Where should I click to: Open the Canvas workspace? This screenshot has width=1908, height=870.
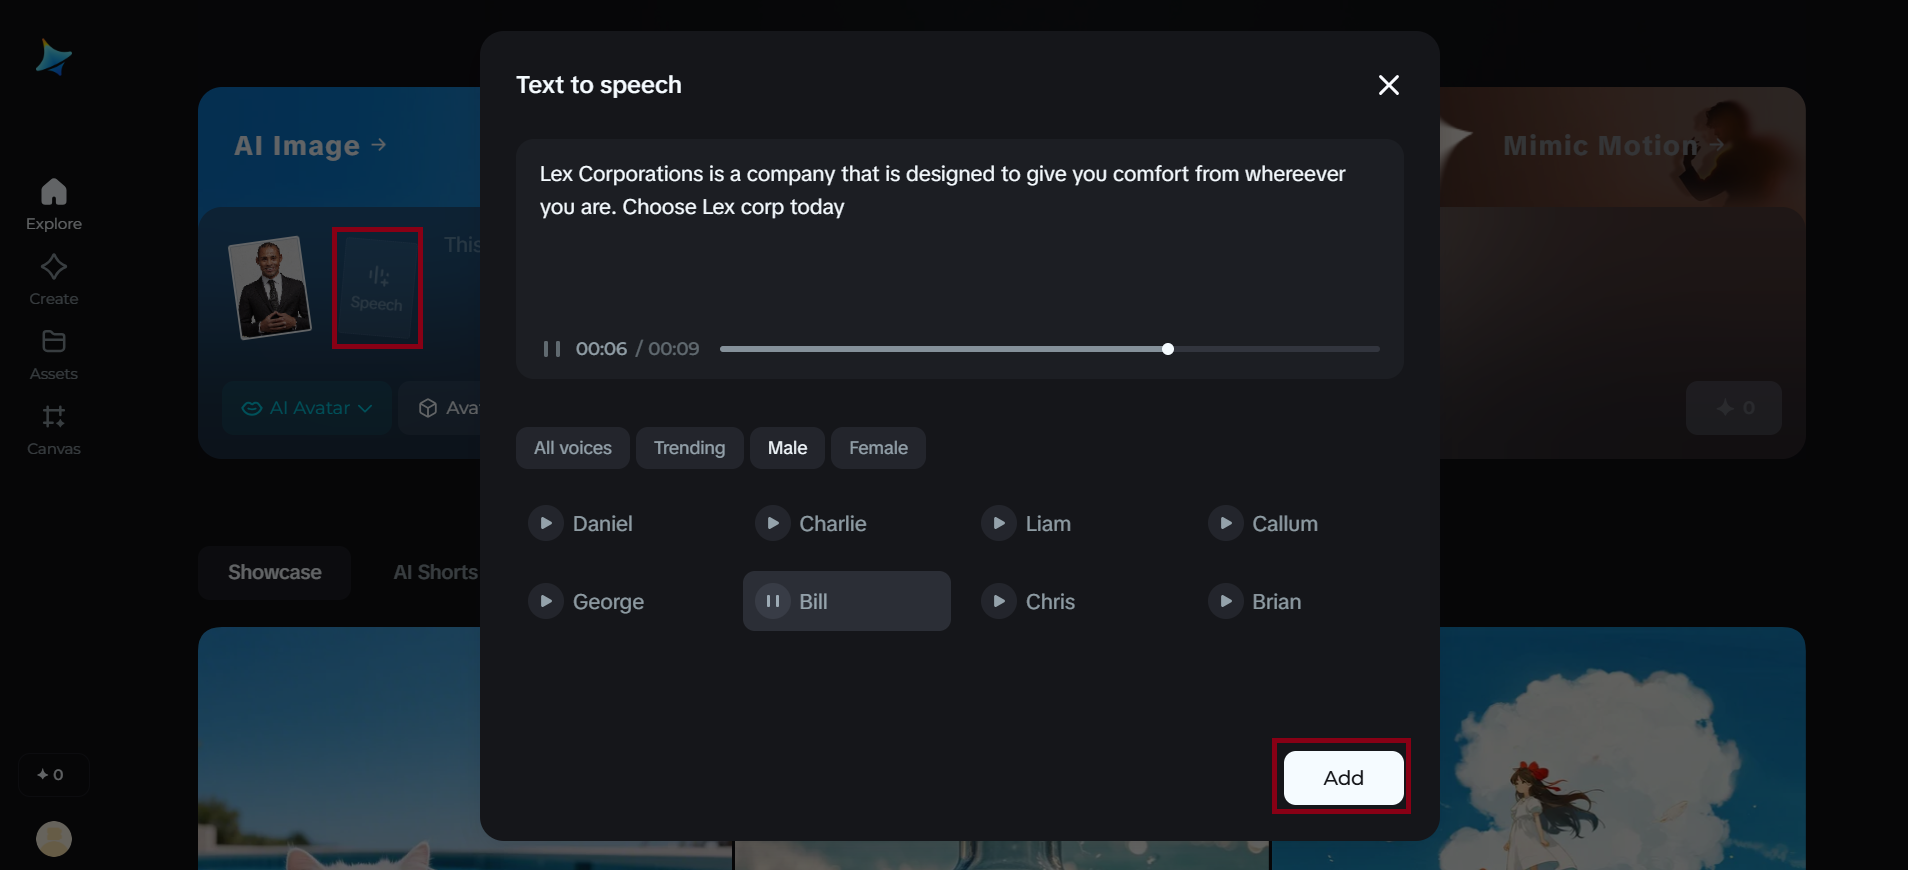pos(53,429)
